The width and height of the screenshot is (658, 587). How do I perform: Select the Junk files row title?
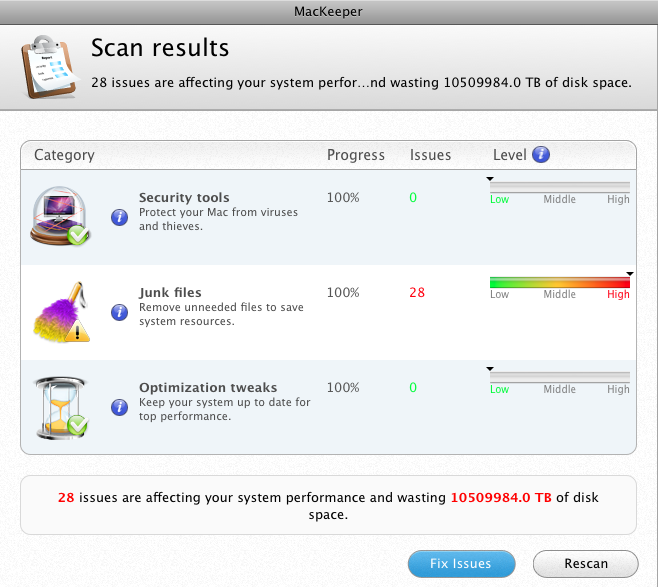click(170, 293)
